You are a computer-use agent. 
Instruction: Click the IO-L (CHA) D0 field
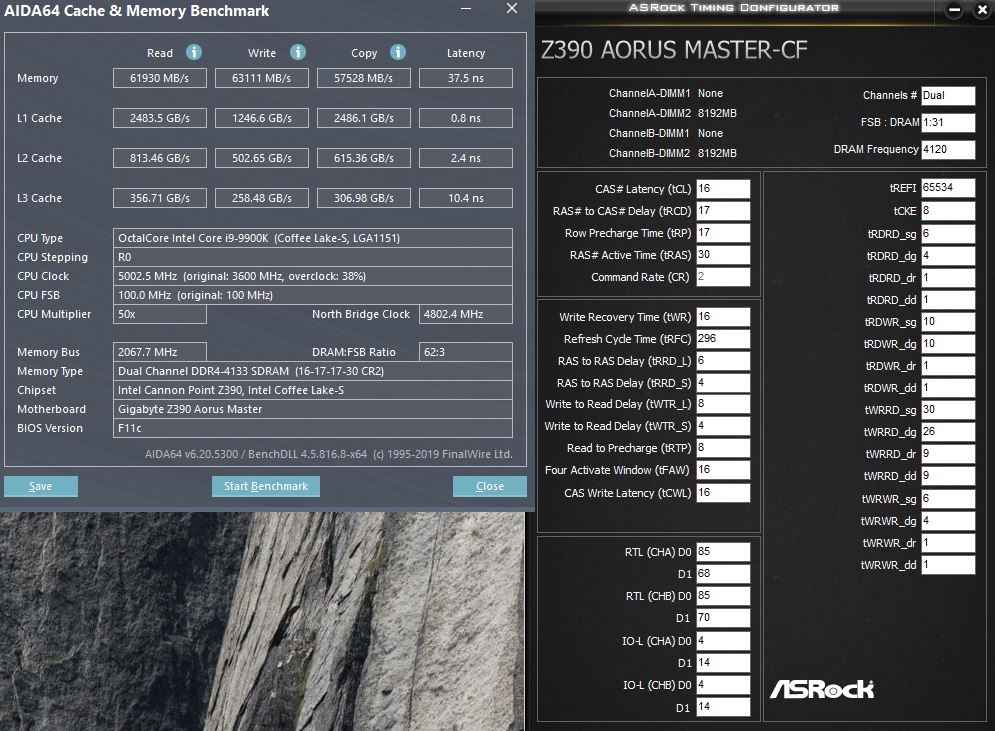pos(723,641)
